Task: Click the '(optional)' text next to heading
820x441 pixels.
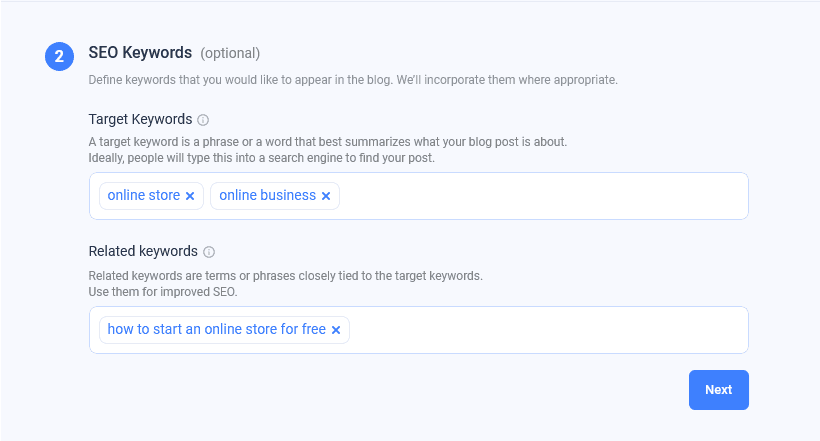Action: [230, 53]
